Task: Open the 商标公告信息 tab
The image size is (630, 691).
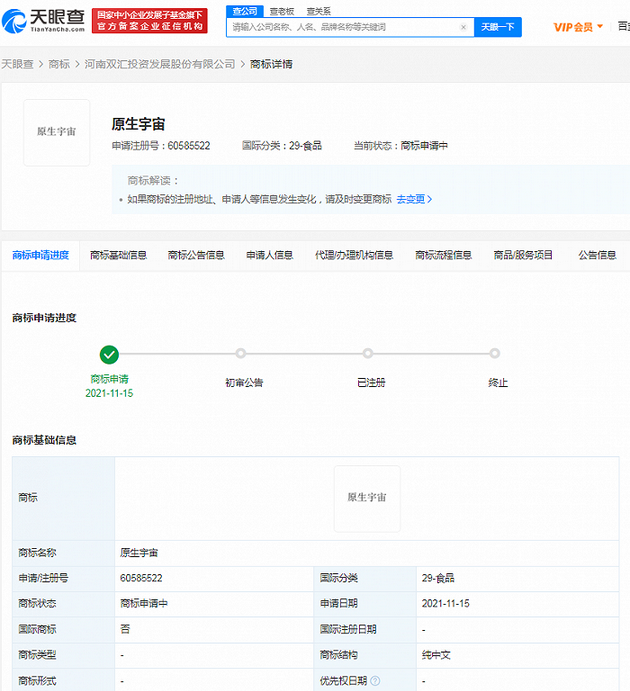Action: click(196, 255)
